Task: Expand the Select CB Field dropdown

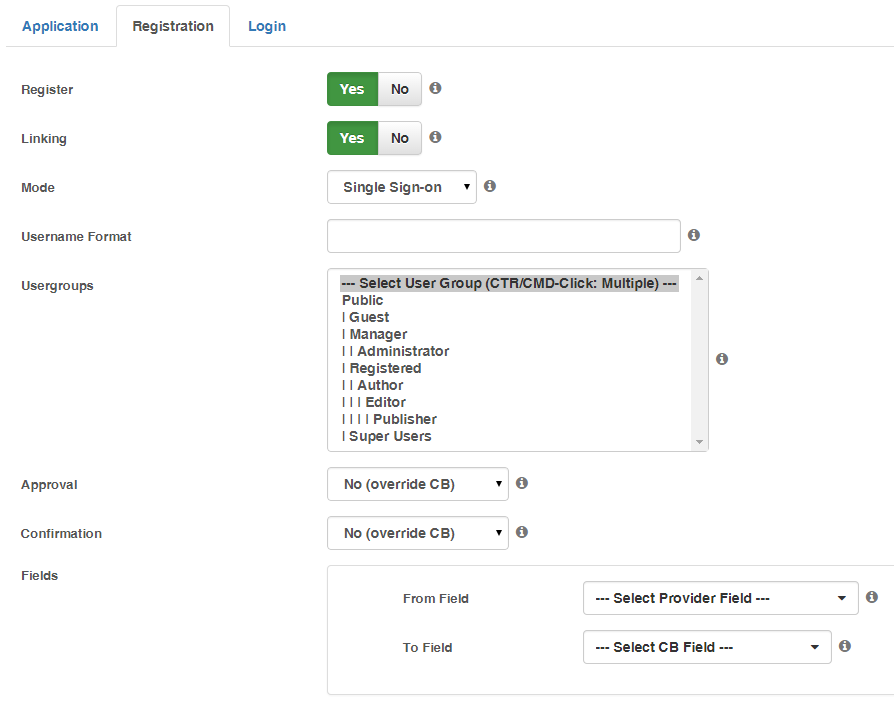Action: pyautogui.click(x=707, y=647)
